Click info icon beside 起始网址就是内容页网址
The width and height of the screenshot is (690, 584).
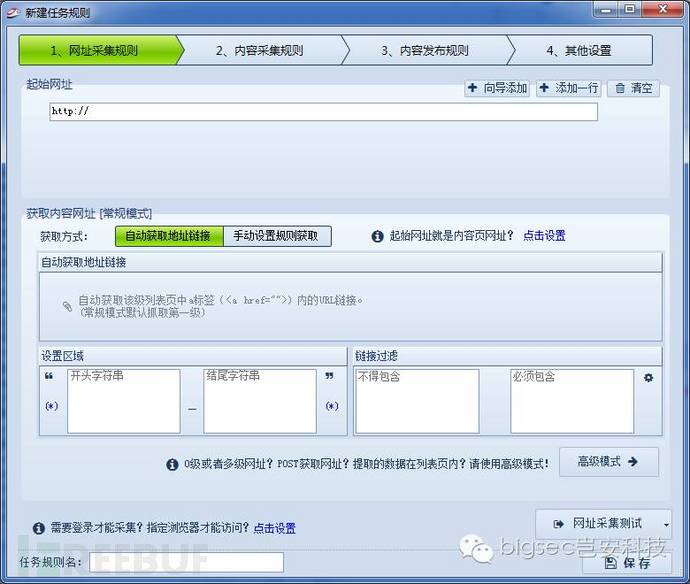point(377,236)
